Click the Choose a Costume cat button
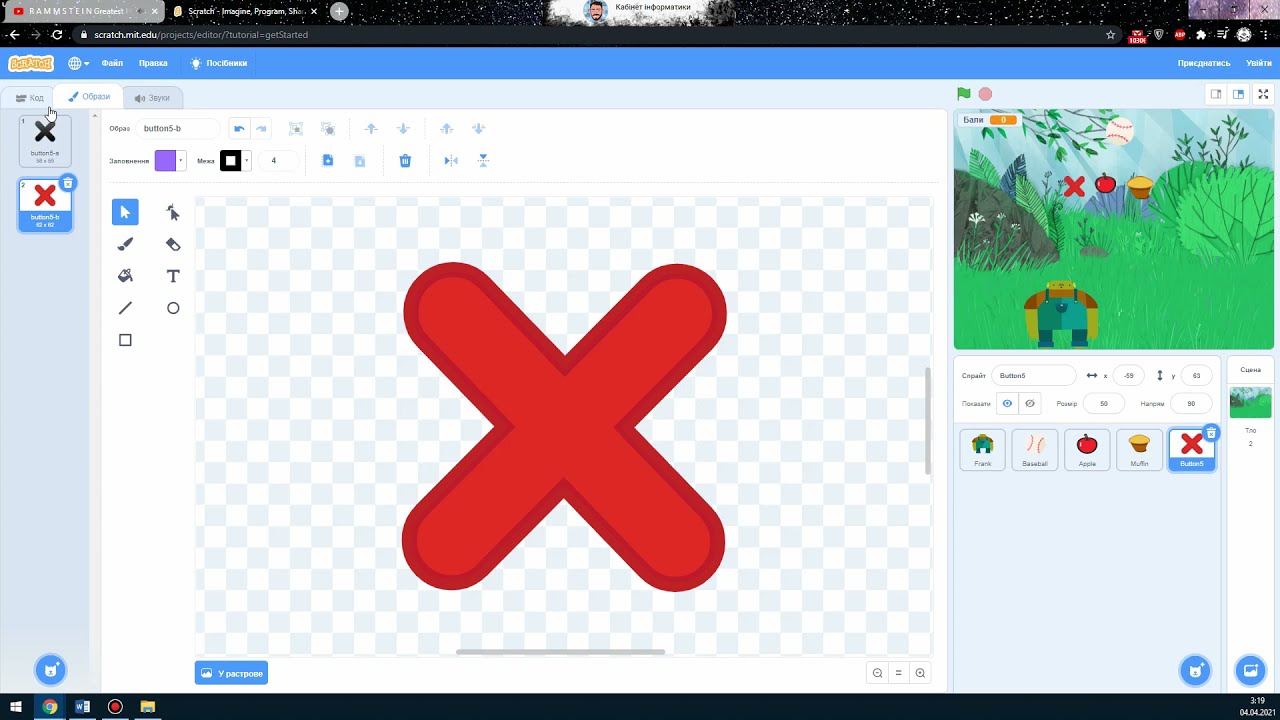 [50, 670]
